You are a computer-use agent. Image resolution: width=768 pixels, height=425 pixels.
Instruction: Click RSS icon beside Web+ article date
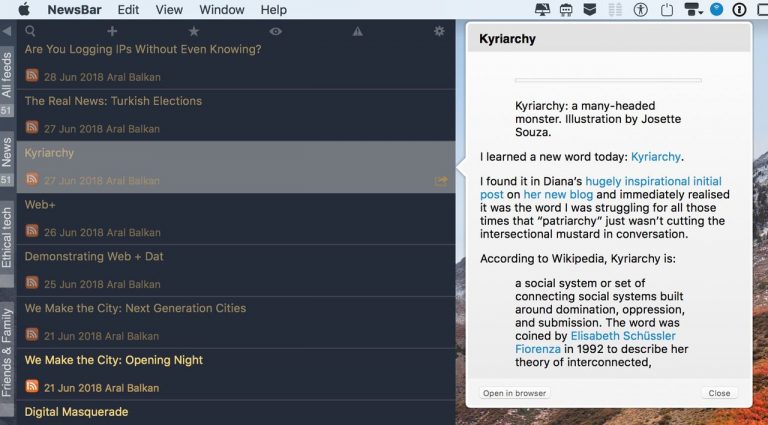pos(32,231)
